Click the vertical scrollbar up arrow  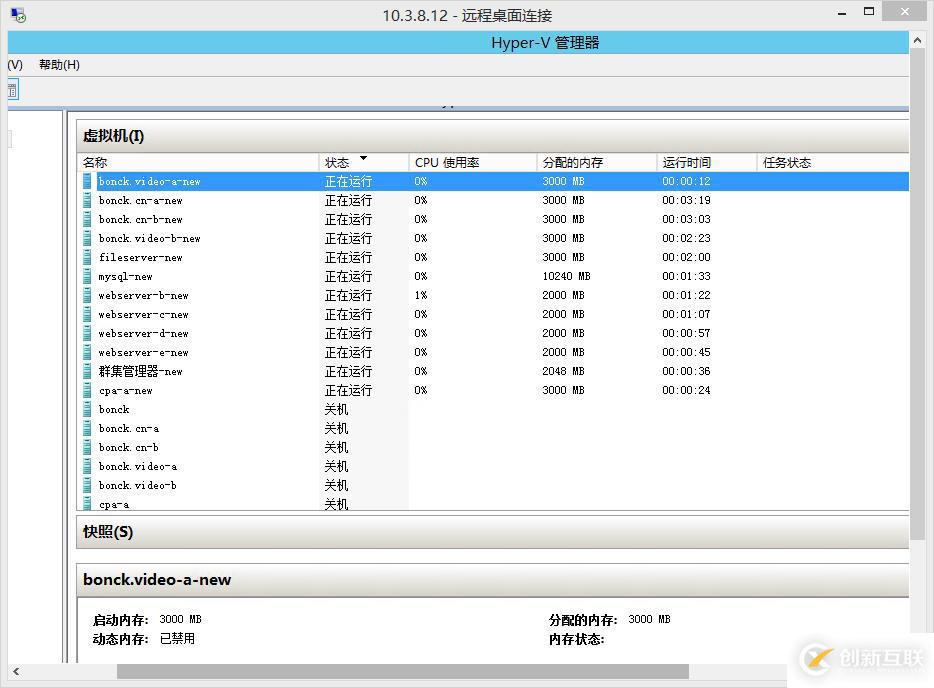coord(917,41)
